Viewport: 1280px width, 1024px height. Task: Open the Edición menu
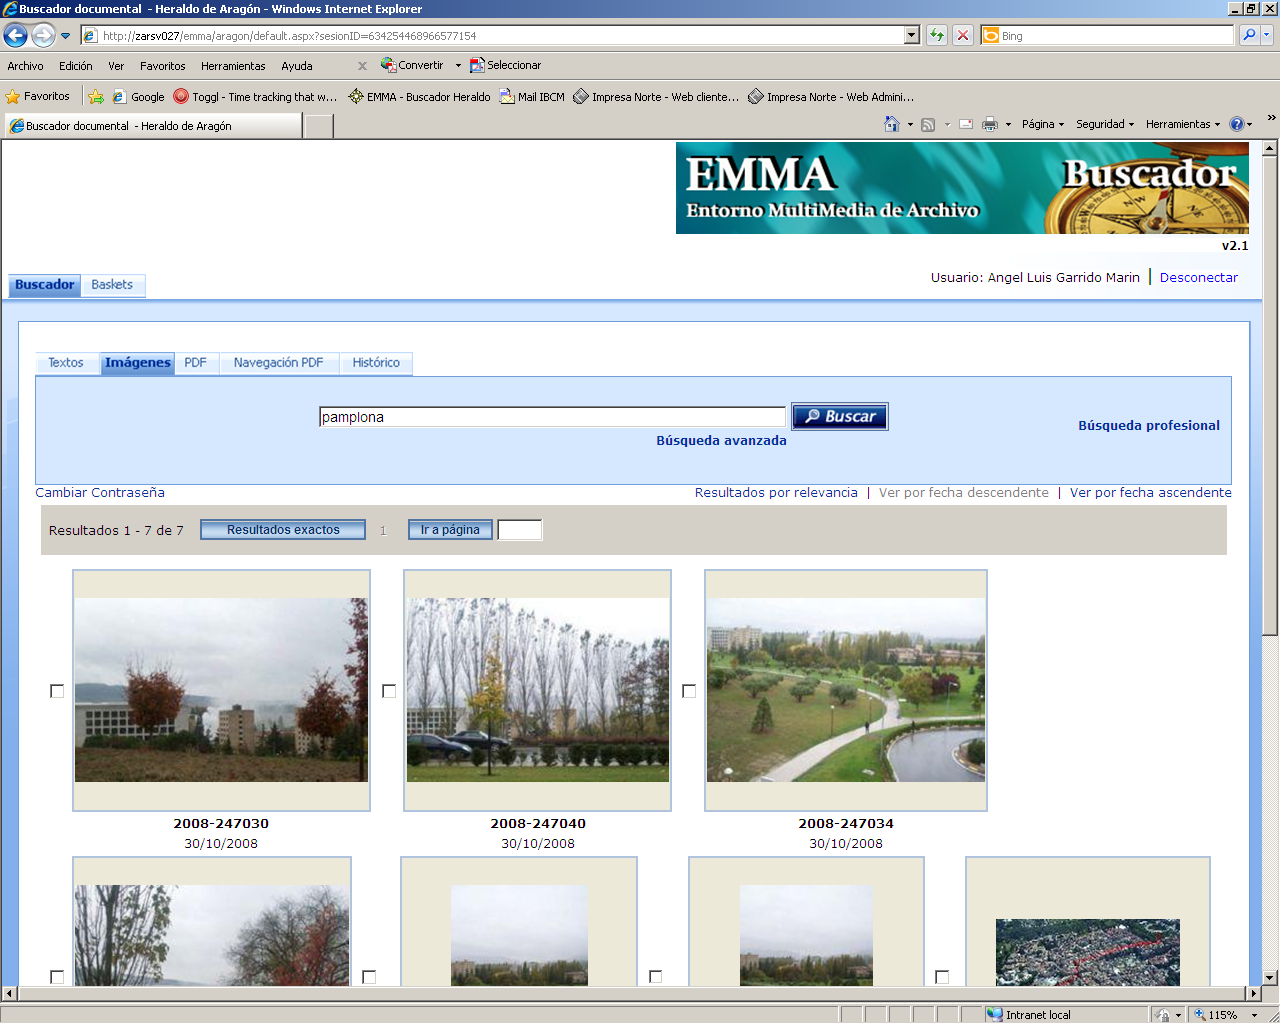pos(75,66)
